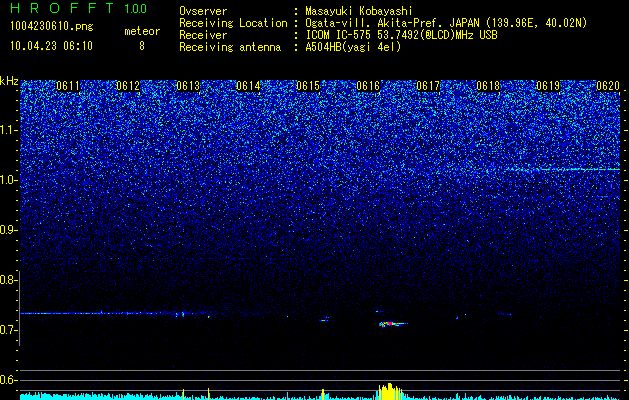Click the 1.0 kHz axis label
629x400 pixels.
tap(7, 180)
